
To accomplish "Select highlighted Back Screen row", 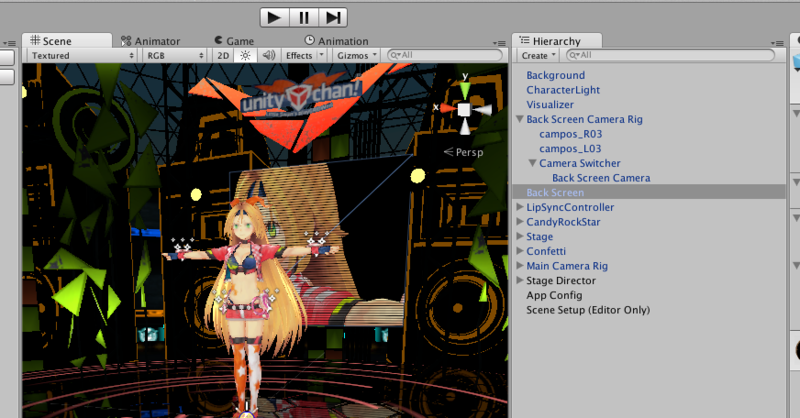I will pos(649,192).
